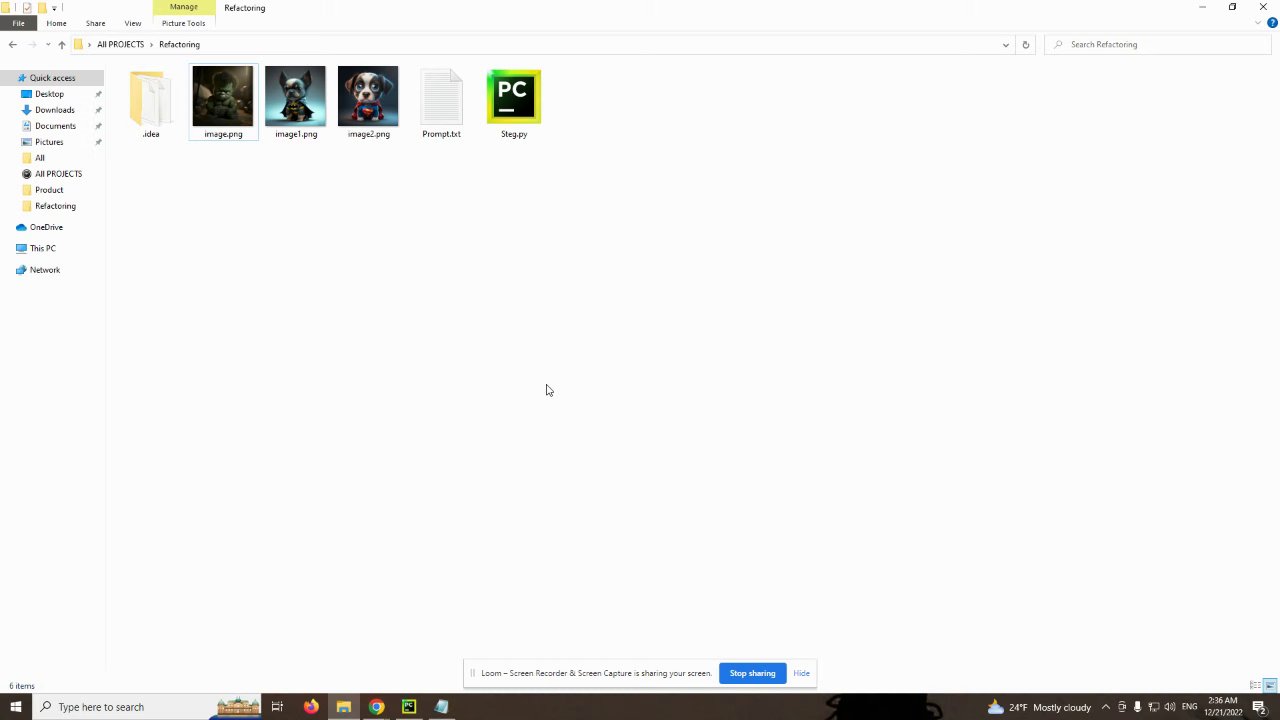Click ENG language indicator
The width and height of the screenshot is (1280, 720).
coord(1190,707)
